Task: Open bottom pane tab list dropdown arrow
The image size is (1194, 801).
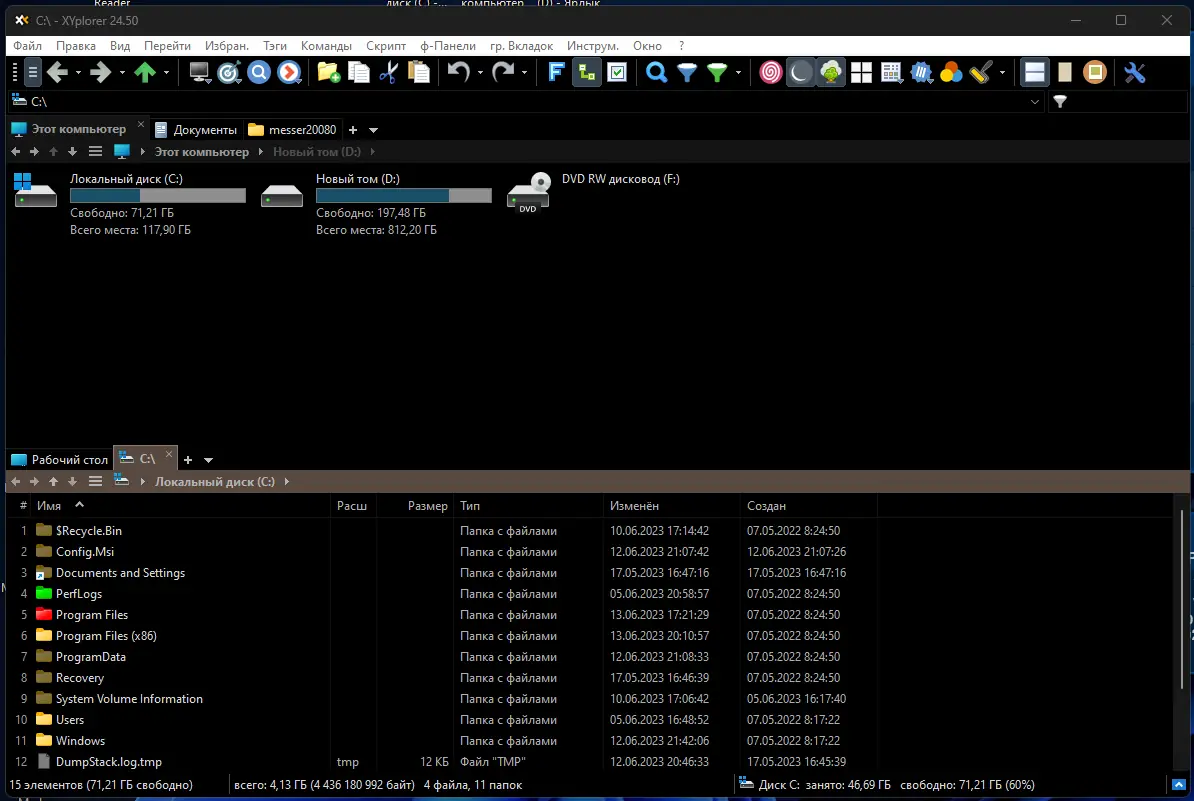Action: (x=208, y=460)
